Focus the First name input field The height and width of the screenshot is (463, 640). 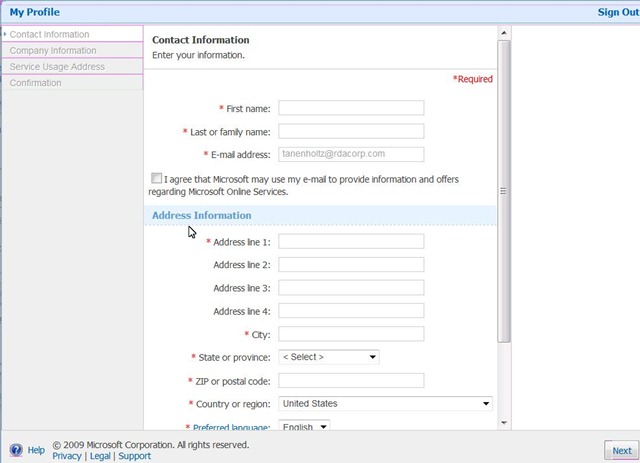click(x=351, y=108)
